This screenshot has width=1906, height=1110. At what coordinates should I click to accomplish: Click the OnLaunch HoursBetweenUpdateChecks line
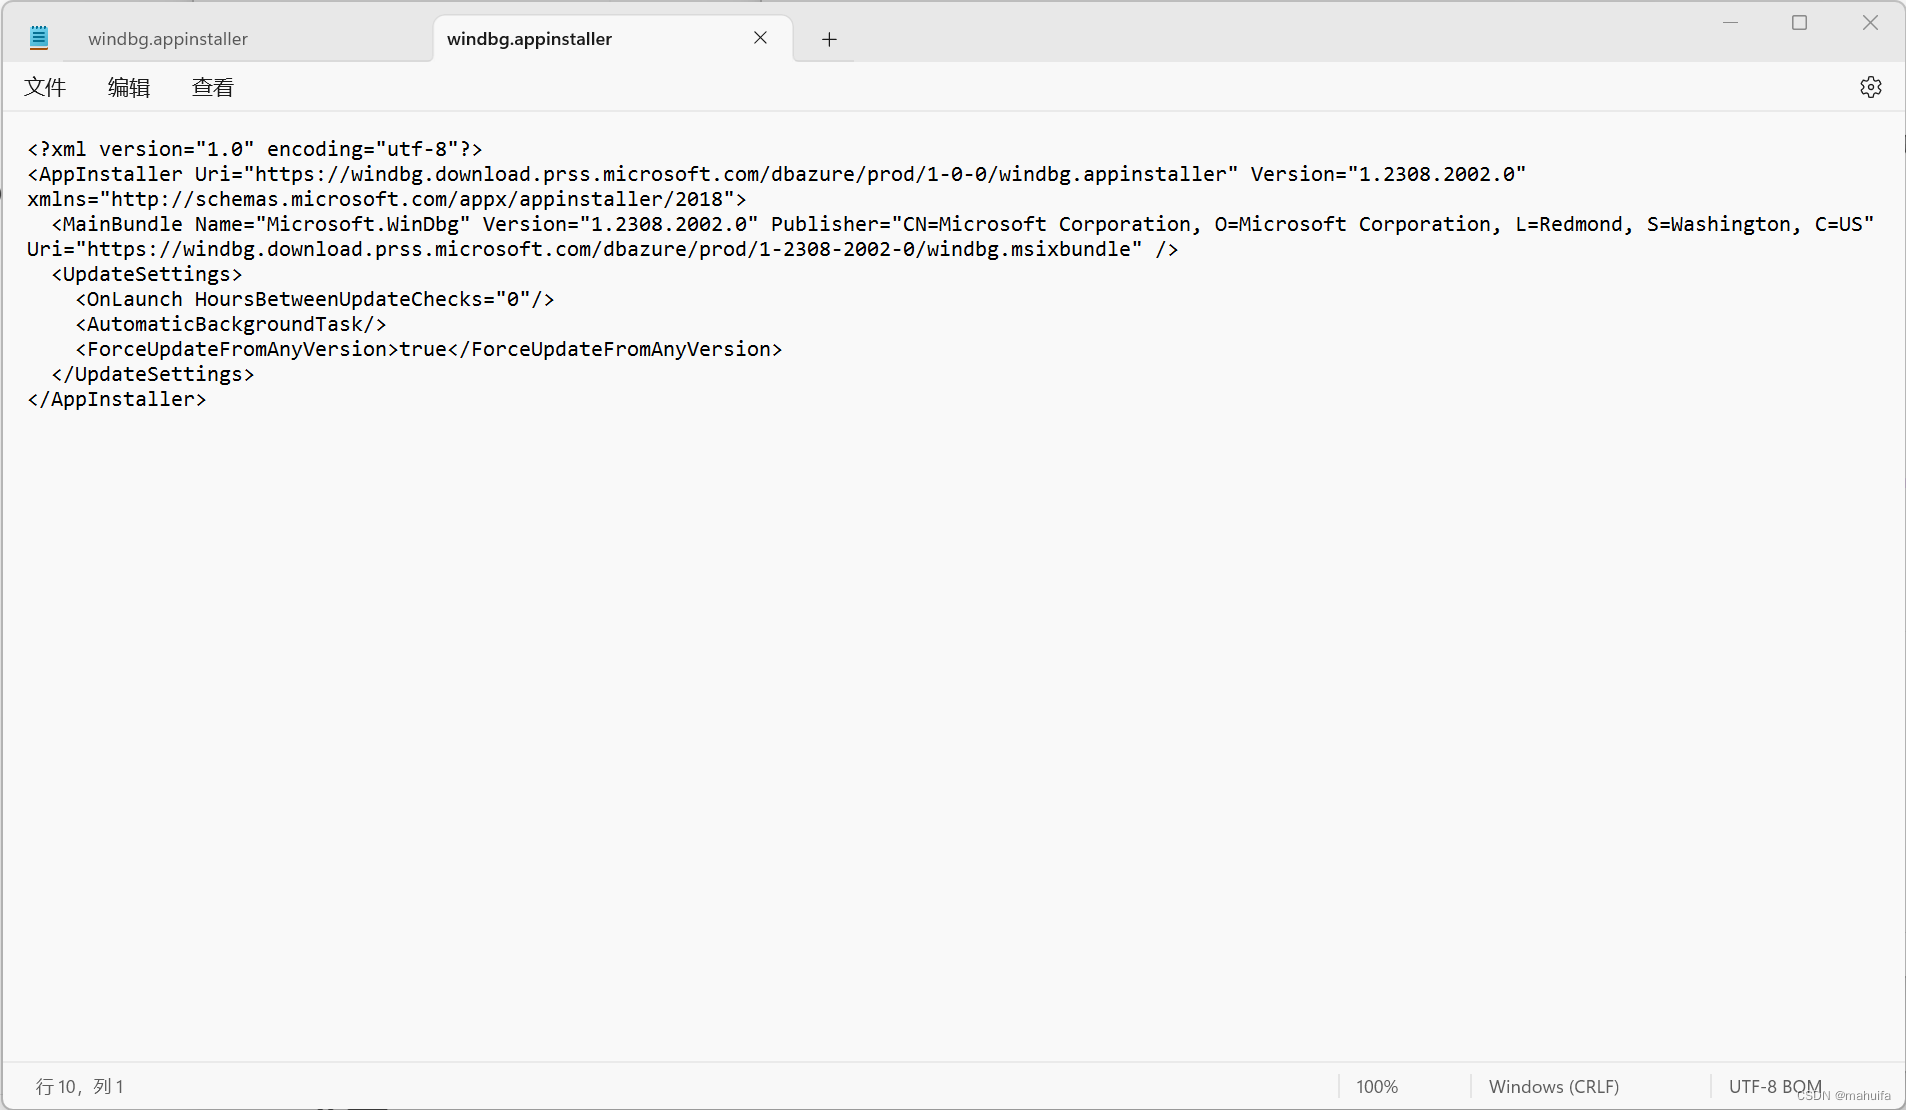tap(315, 299)
